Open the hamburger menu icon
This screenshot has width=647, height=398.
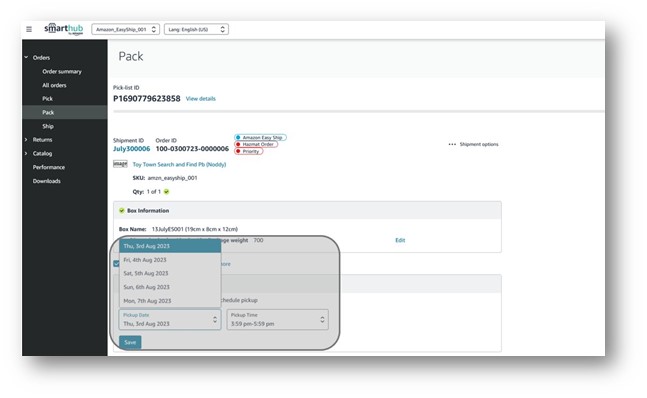(x=29, y=29)
